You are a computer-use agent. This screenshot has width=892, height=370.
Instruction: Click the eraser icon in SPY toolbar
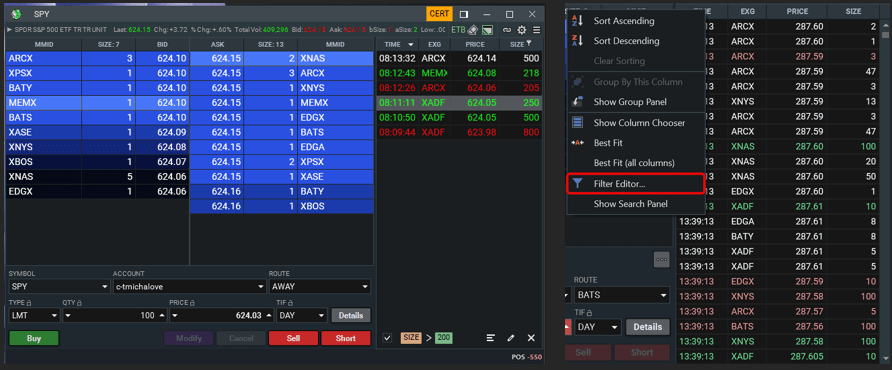pos(472,30)
